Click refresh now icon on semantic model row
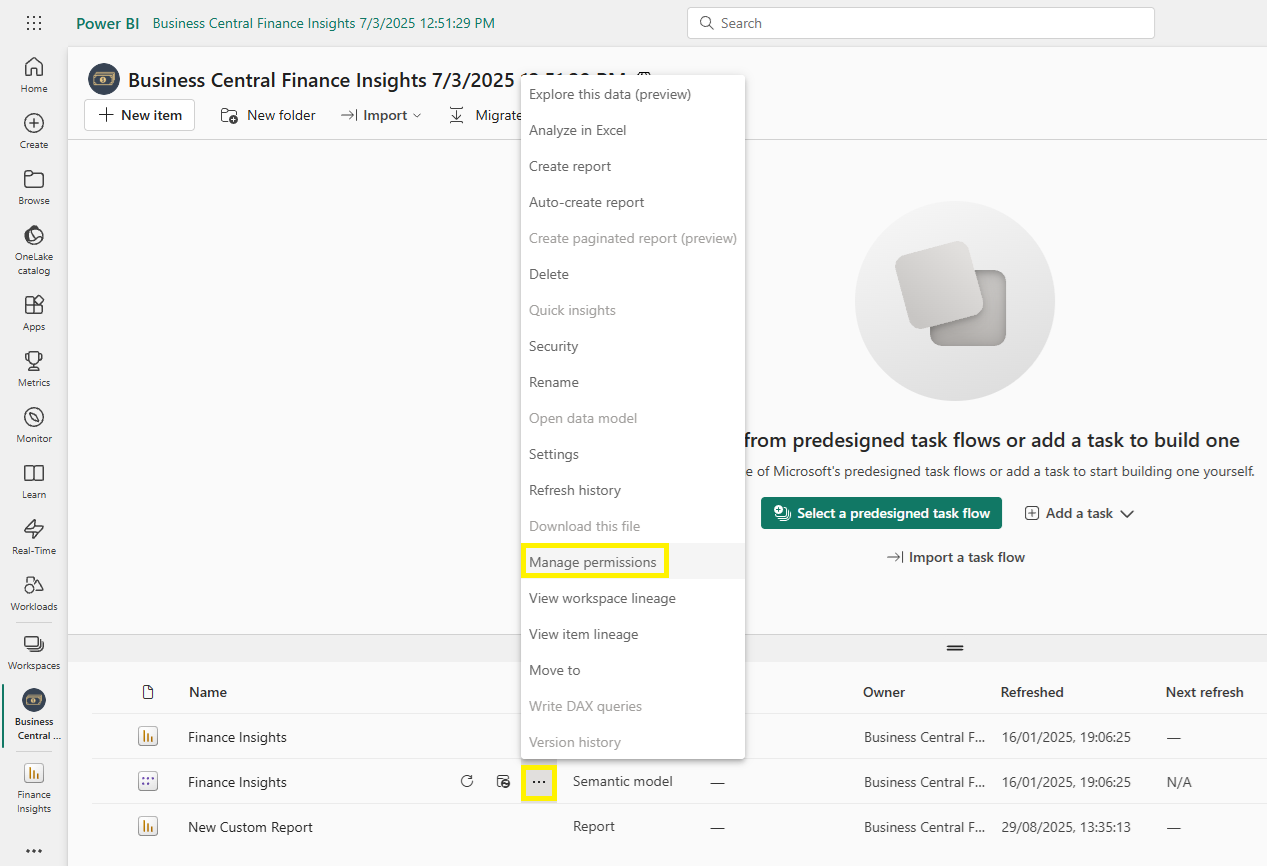Image resolution: width=1267 pixels, height=866 pixels. tap(467, 782)
